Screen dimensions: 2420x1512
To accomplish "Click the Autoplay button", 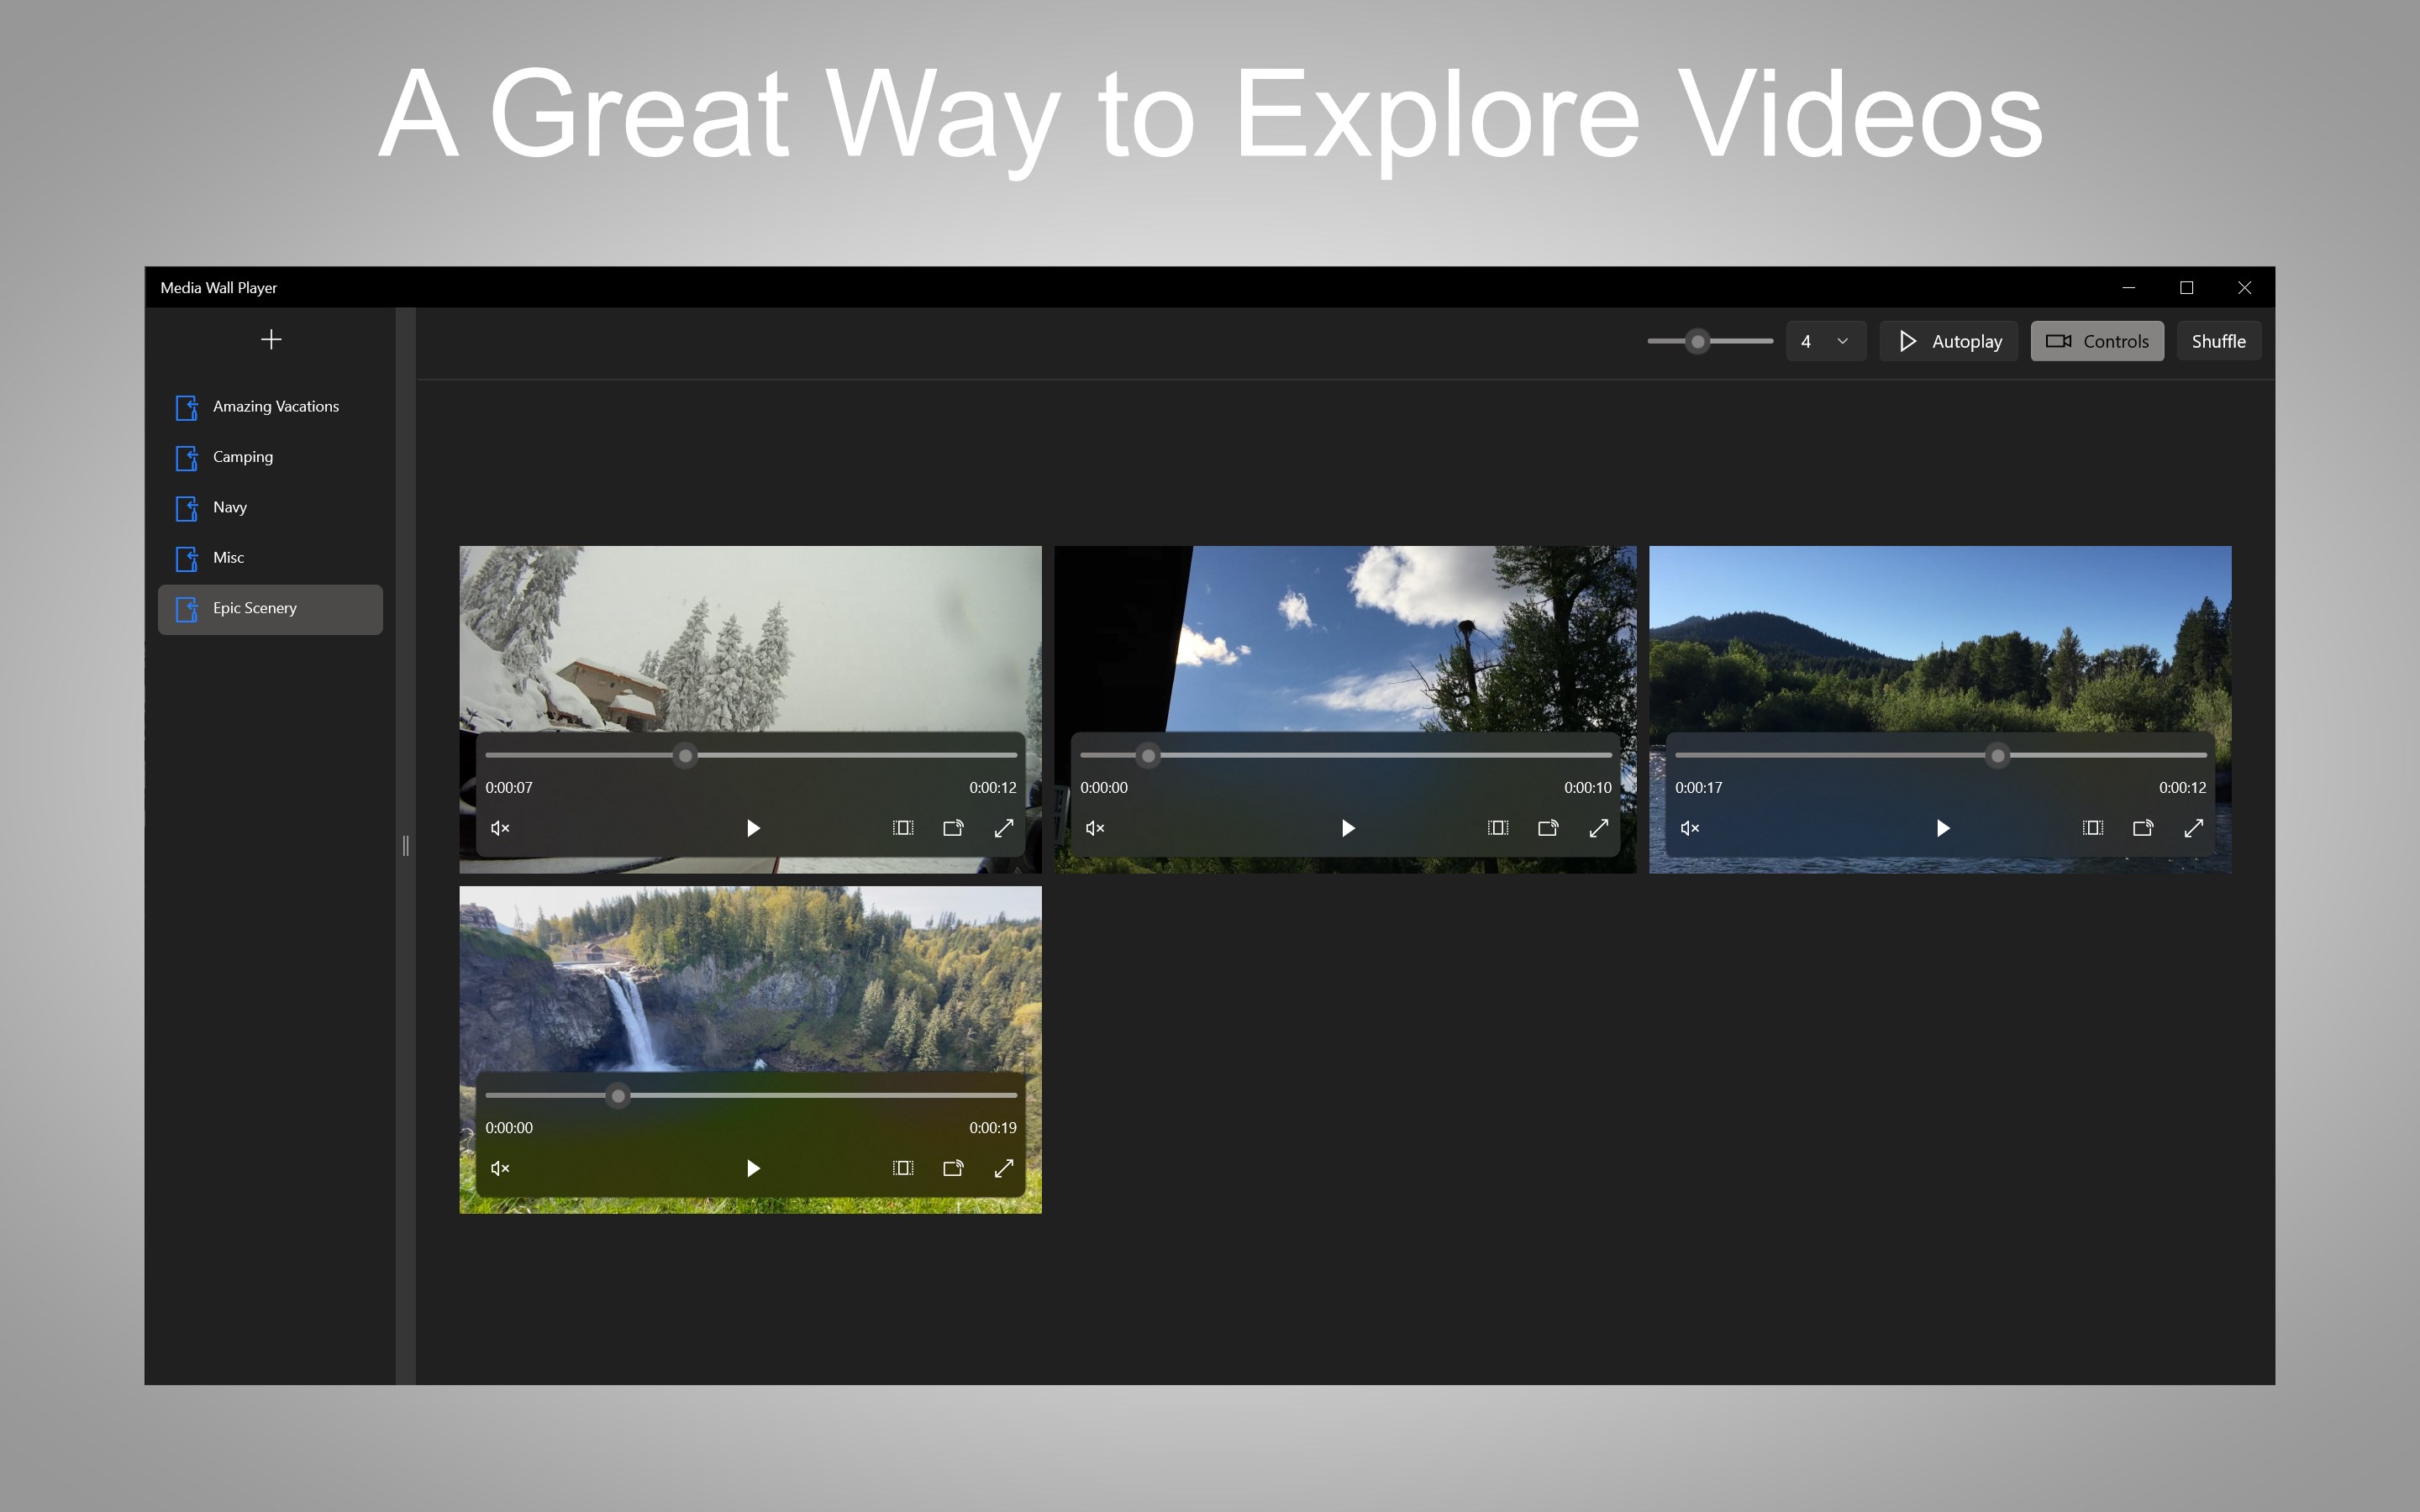I will (x=1948, y=341).
